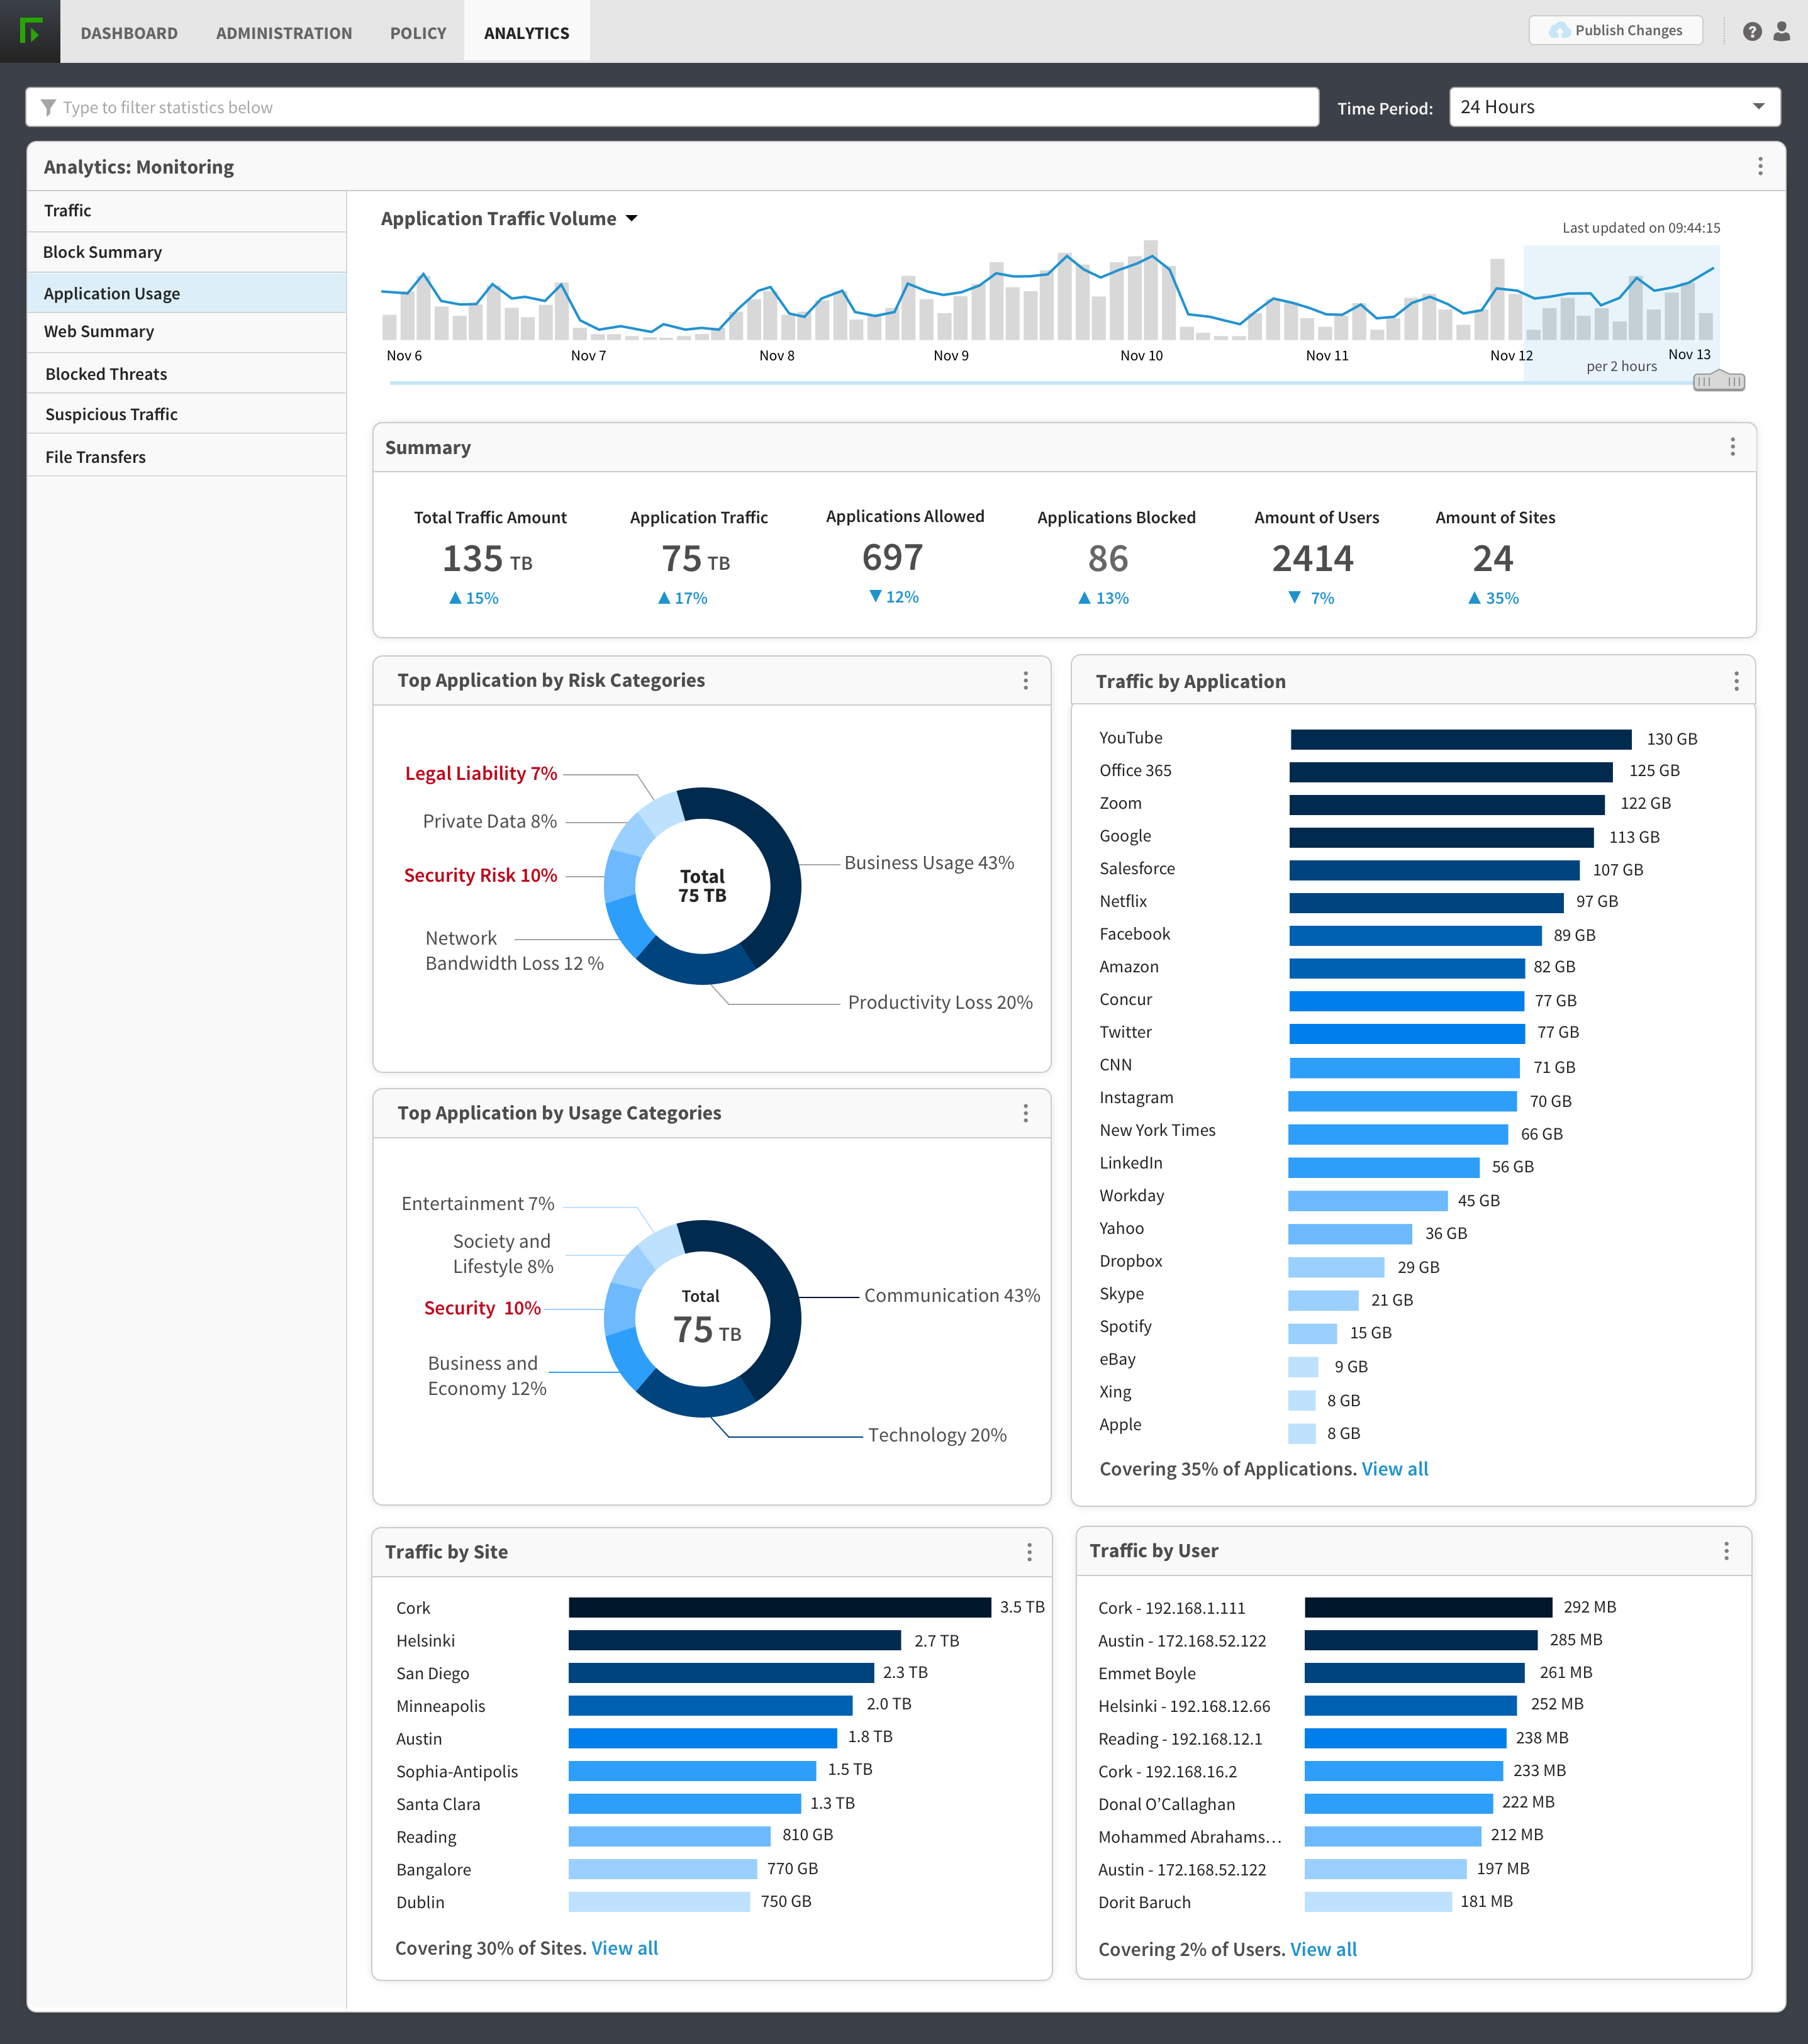Expand Application Traffic Volume dropdown
Screen dimensions: 1808x2044
631,218
